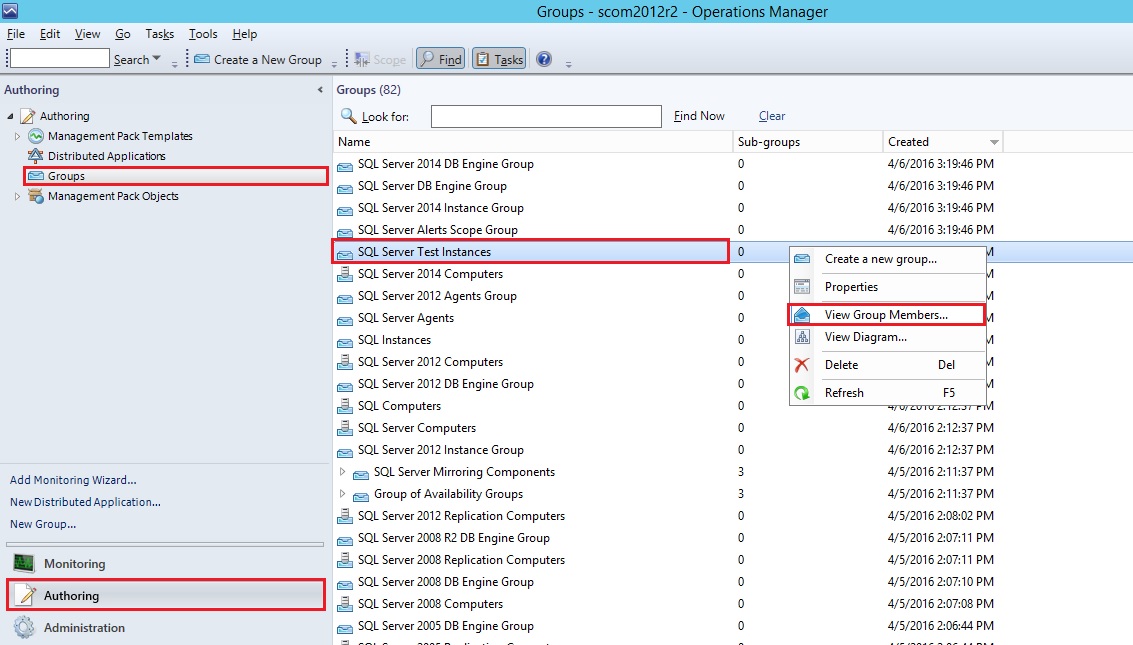Click the Clear link
Screen dimensions: 1133x645
coord(772,116)
